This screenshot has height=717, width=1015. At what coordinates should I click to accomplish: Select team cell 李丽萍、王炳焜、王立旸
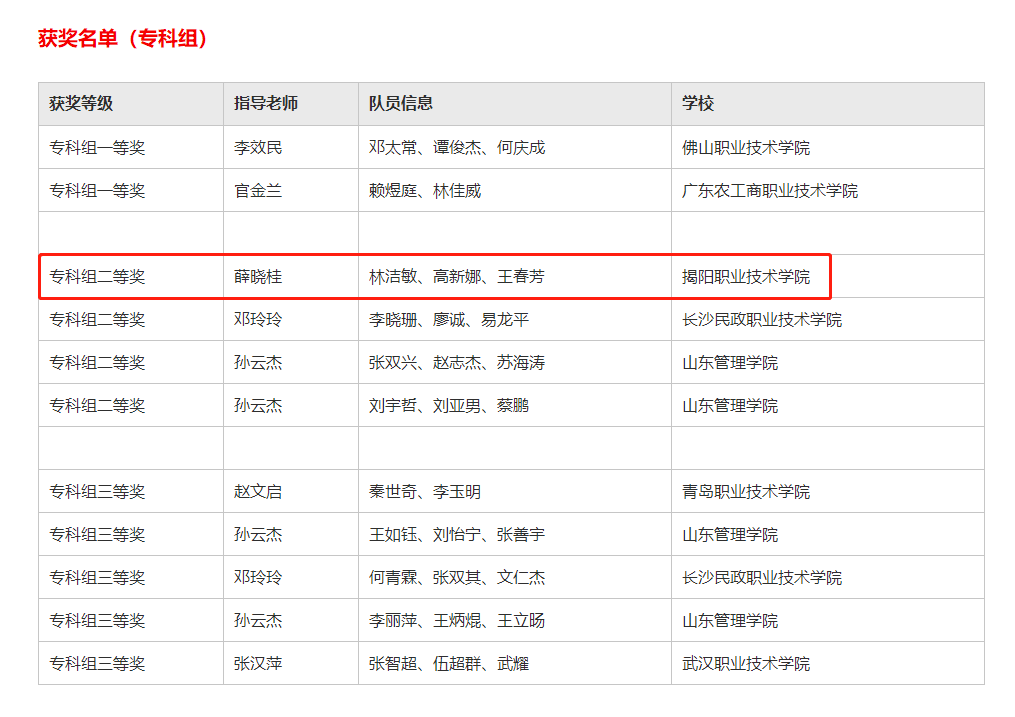(457, 621)
